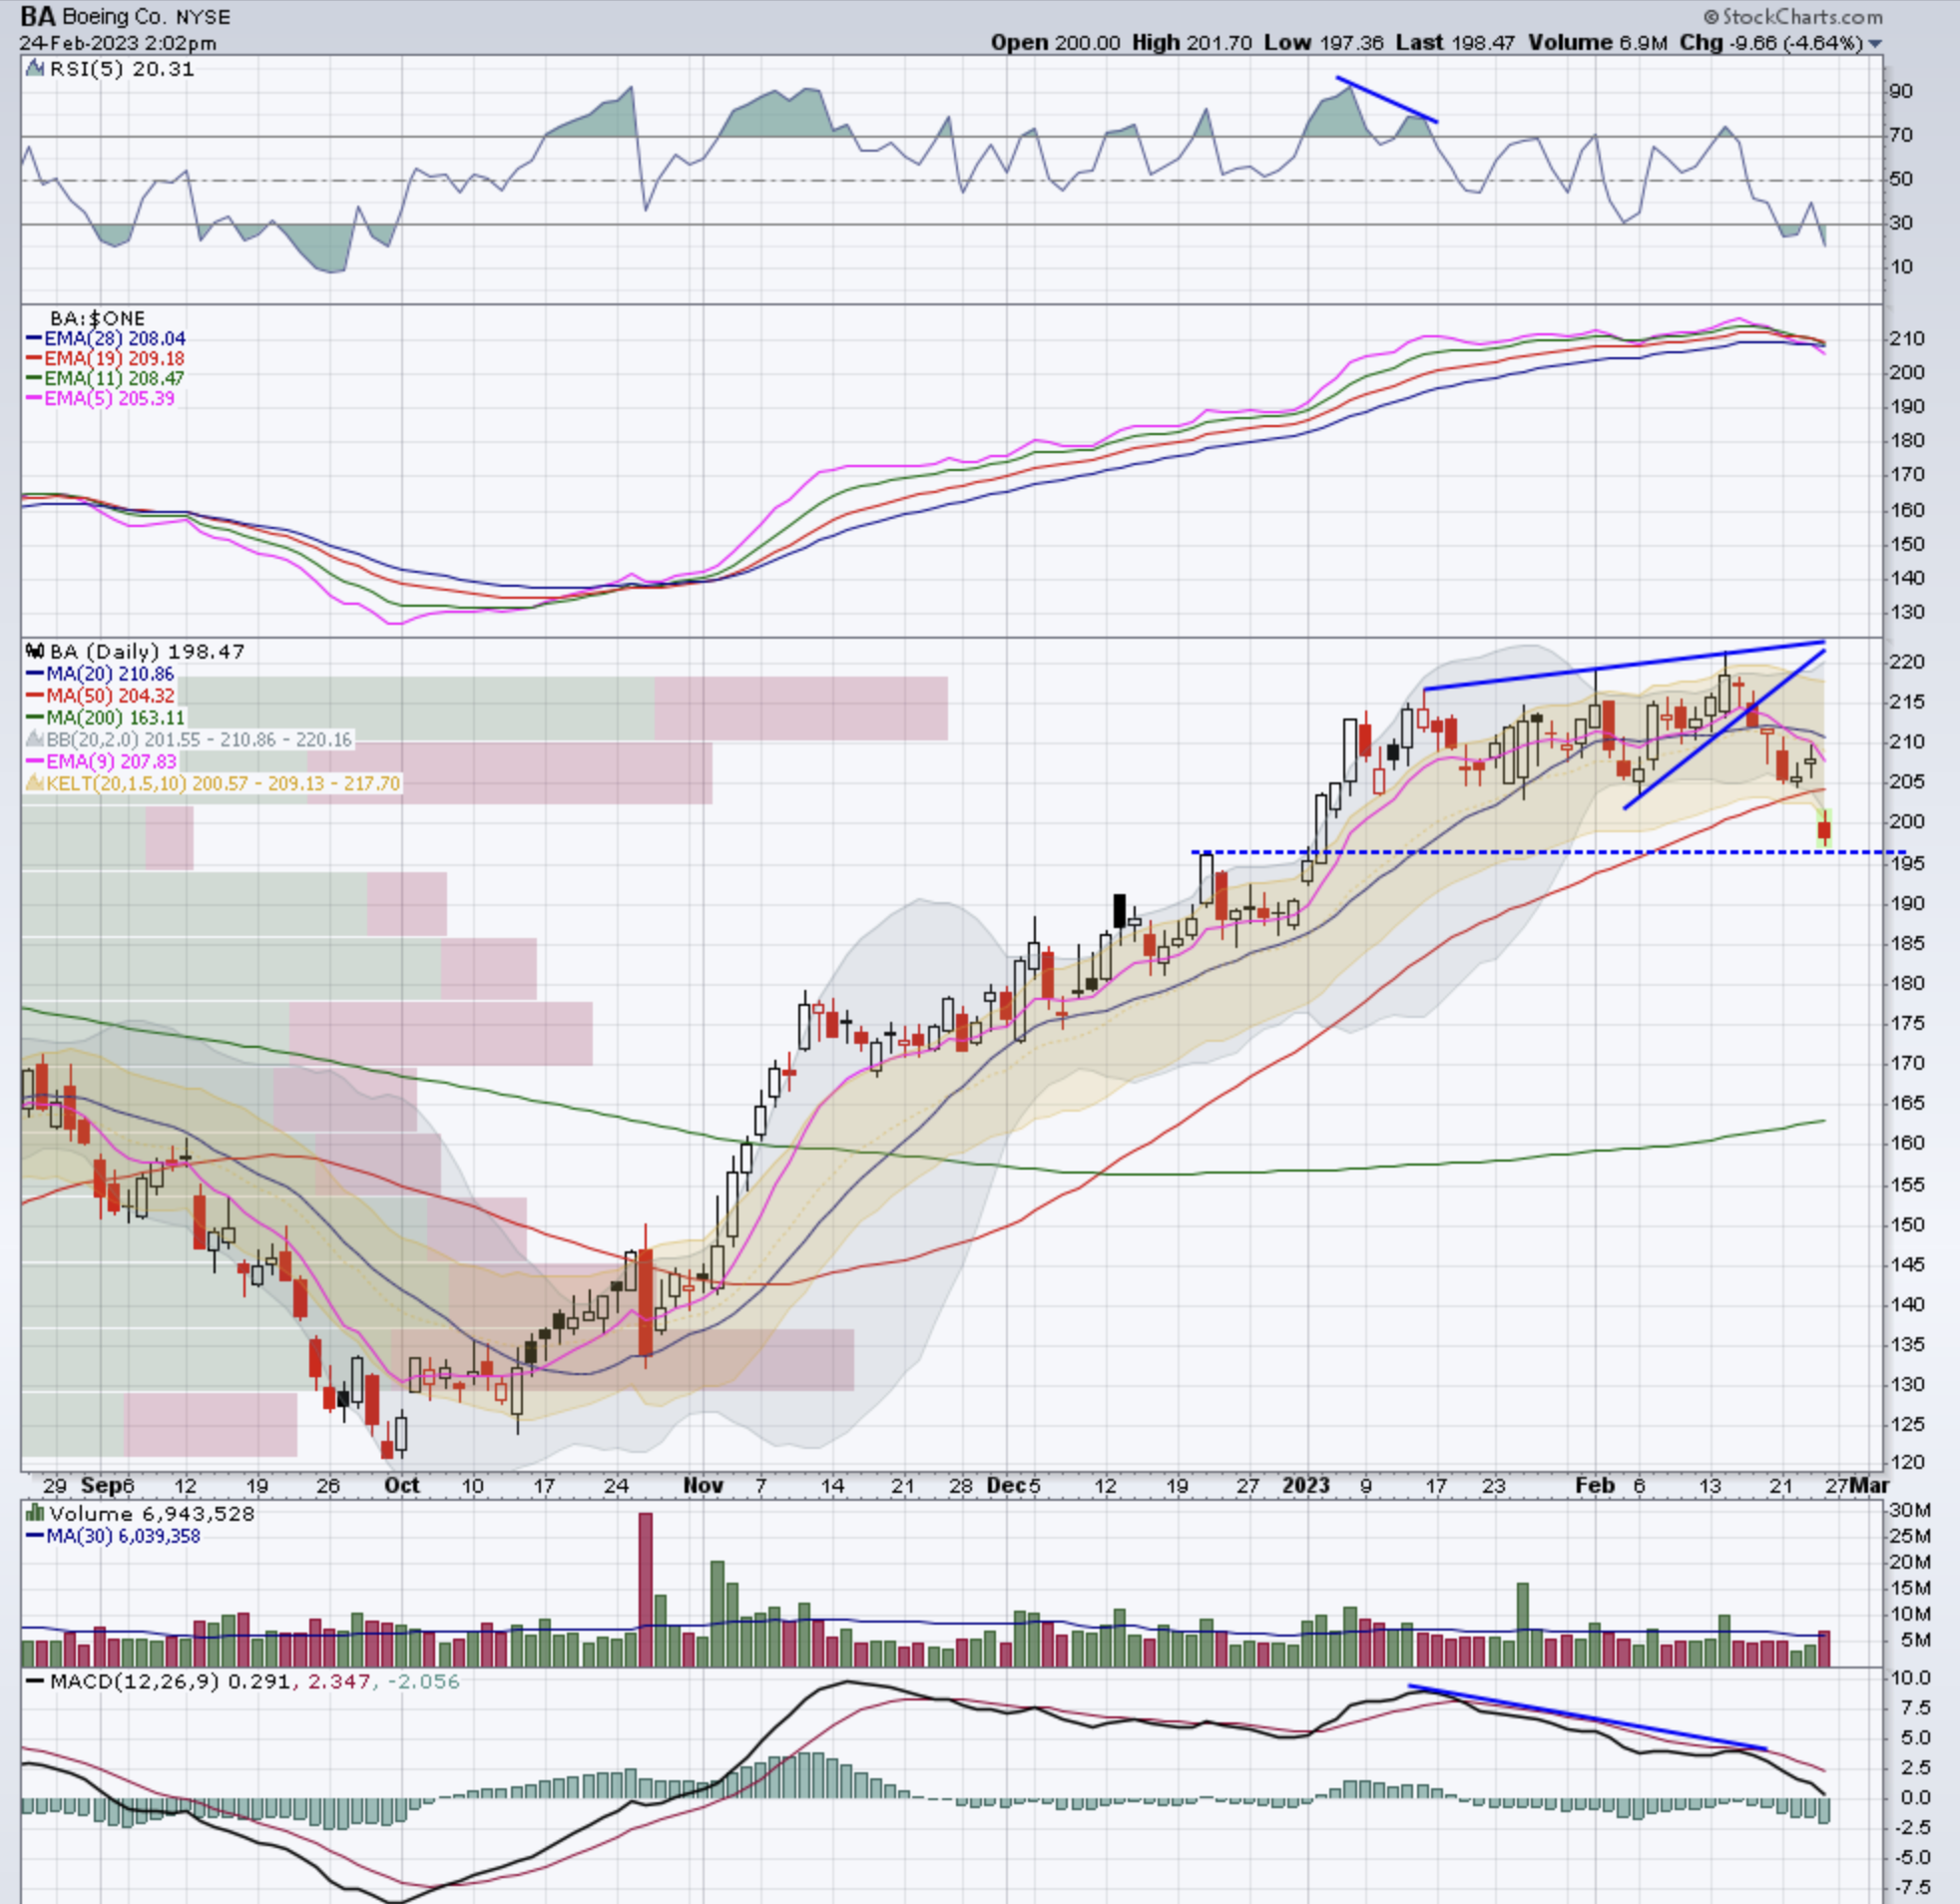
Task: Click the 'Low 197.36' quote value
Action: point(1325,43)
